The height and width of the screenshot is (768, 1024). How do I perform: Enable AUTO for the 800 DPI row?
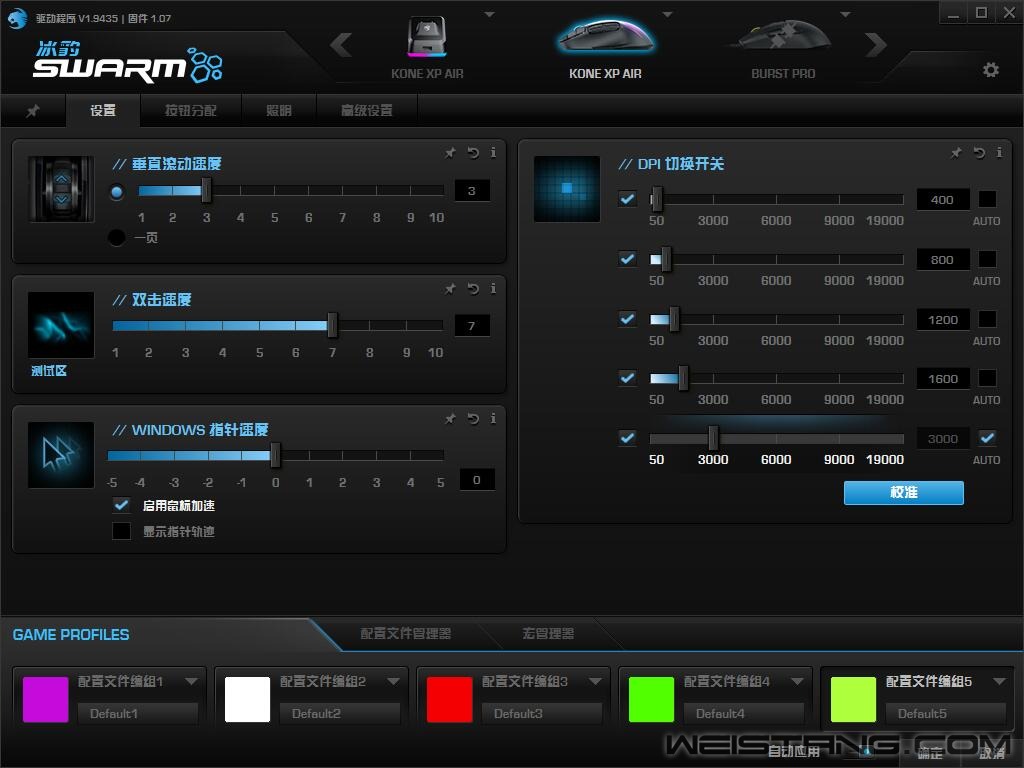[x=987, y=259]
